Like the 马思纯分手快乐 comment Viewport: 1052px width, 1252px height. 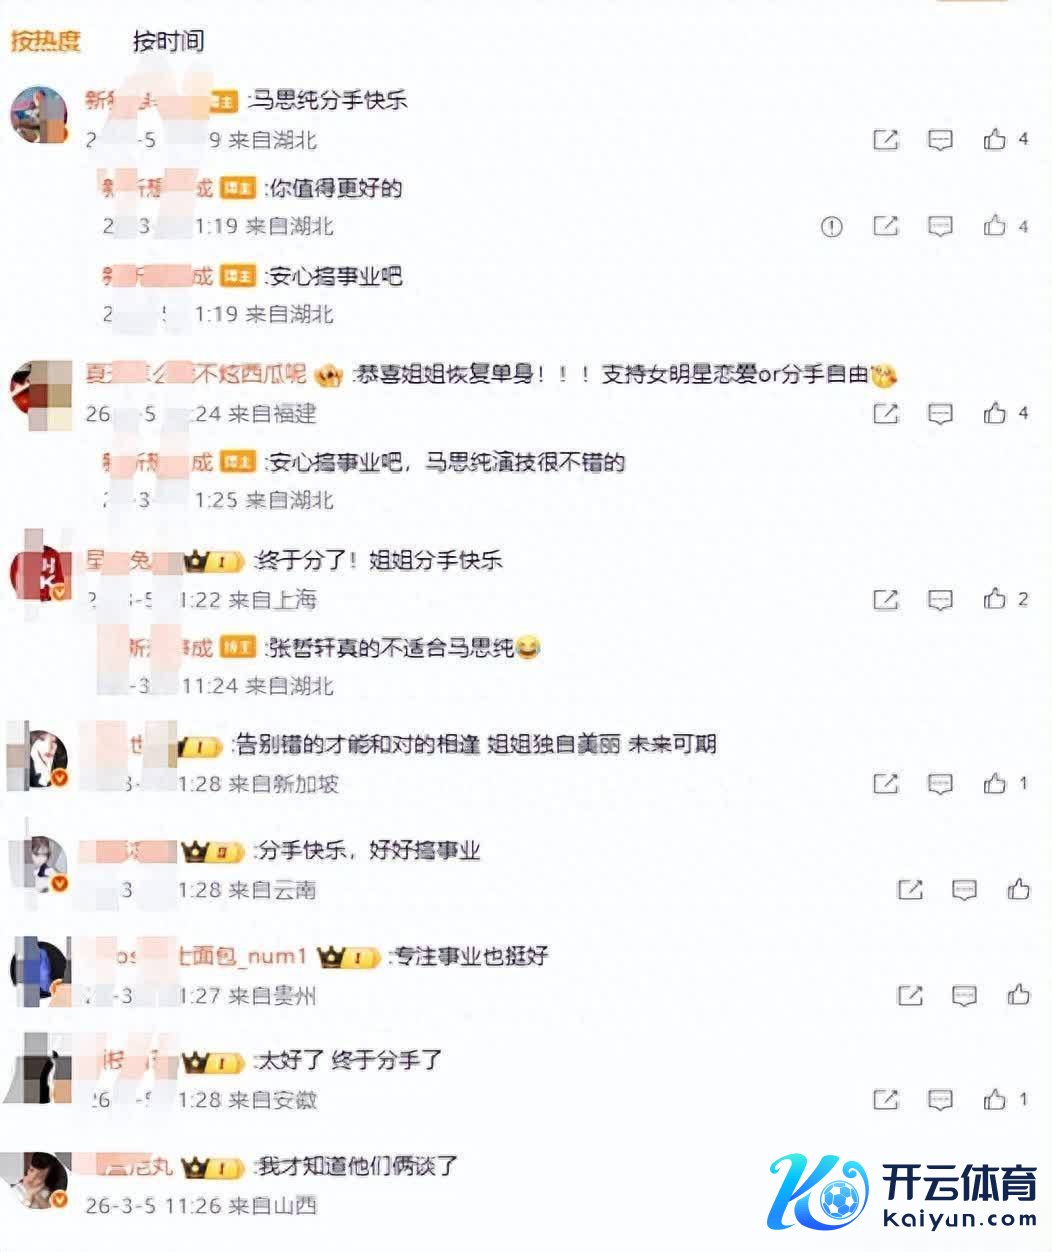click(x=994, y=139)
